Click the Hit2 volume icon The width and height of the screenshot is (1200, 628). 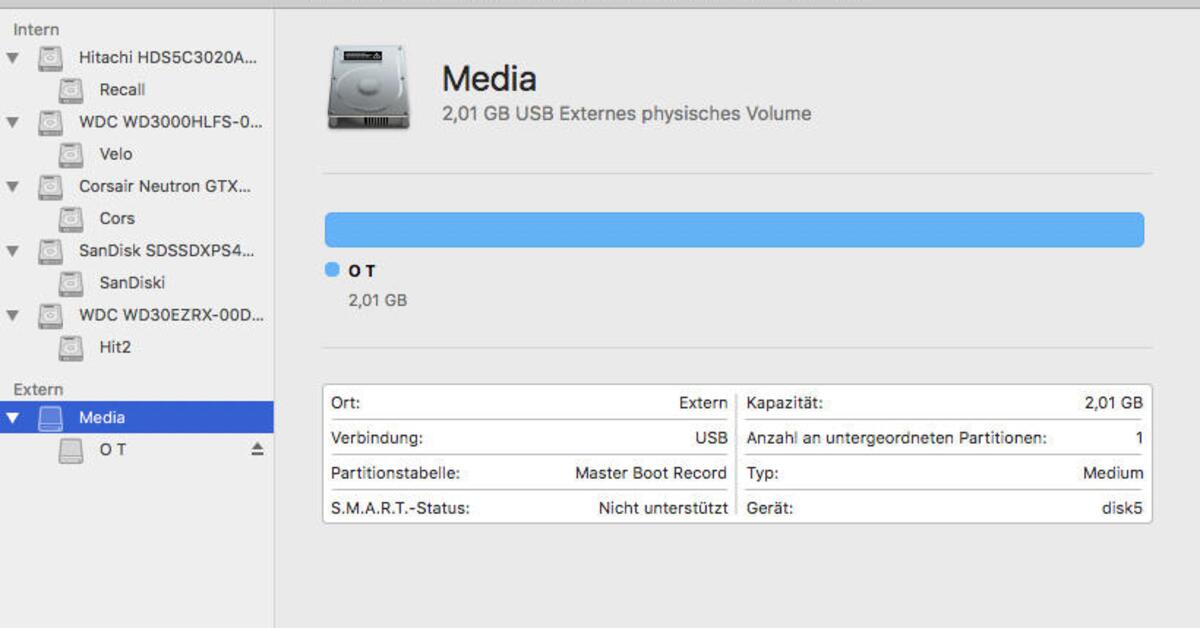point(69,347)
